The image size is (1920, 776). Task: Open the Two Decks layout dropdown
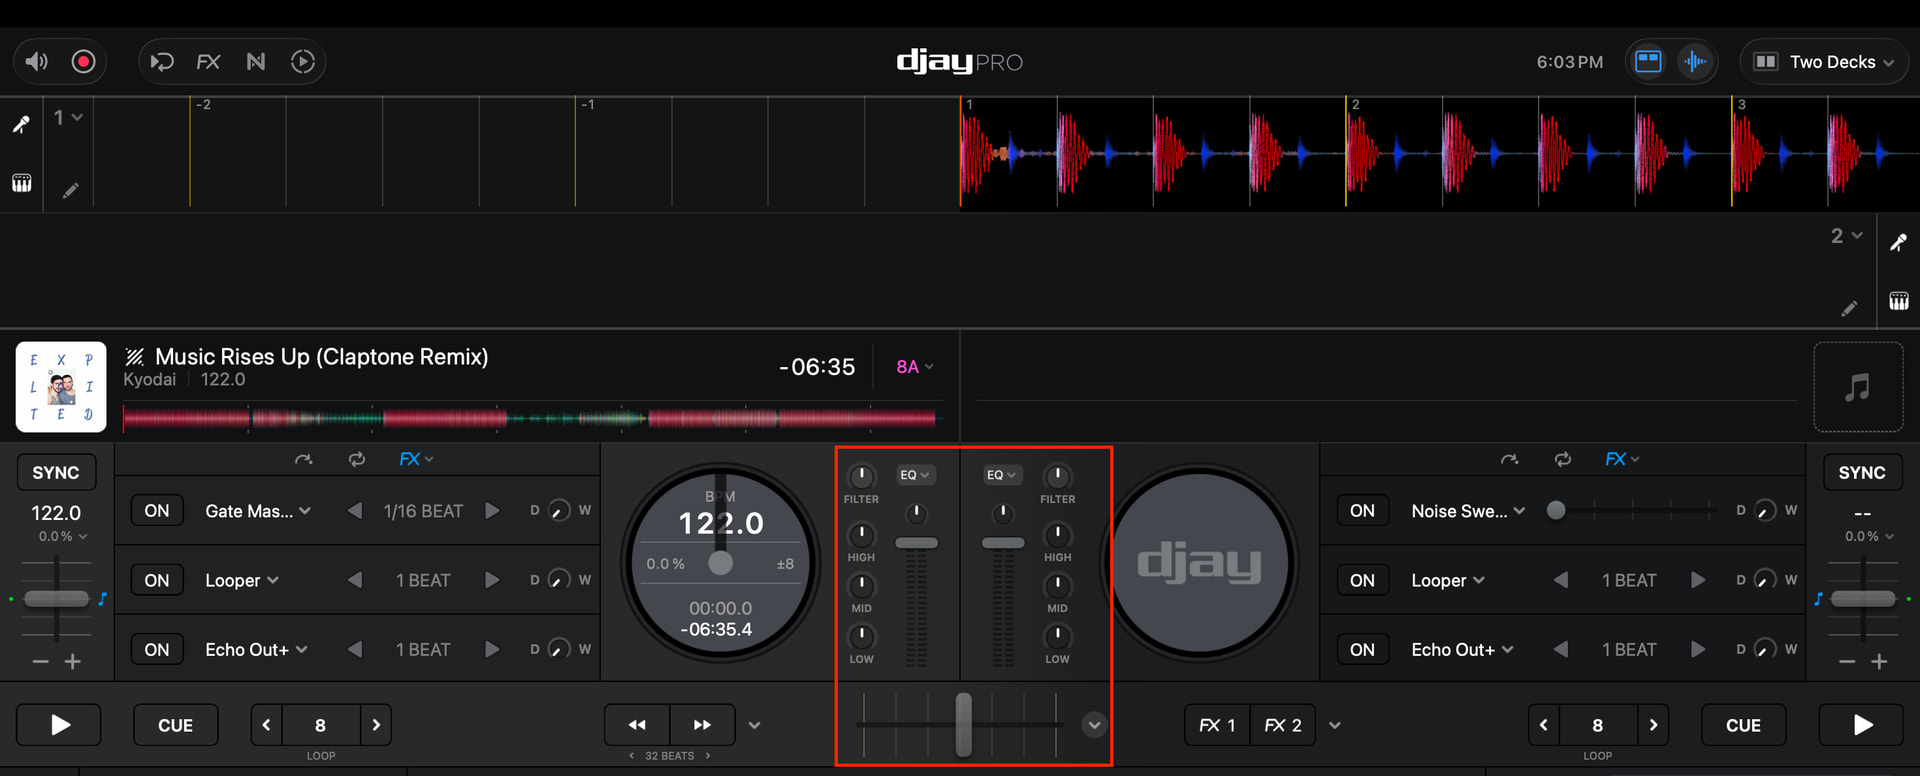click(1825, 62)
